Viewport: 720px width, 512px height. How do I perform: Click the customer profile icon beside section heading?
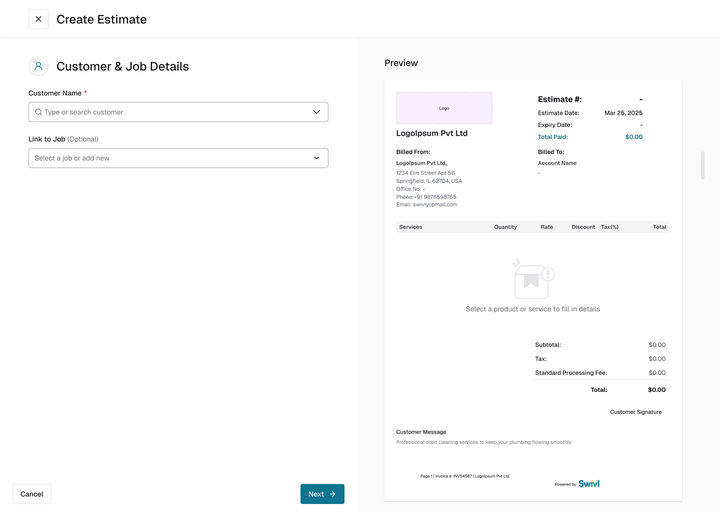pyautogui.click(x=39, y=66)
